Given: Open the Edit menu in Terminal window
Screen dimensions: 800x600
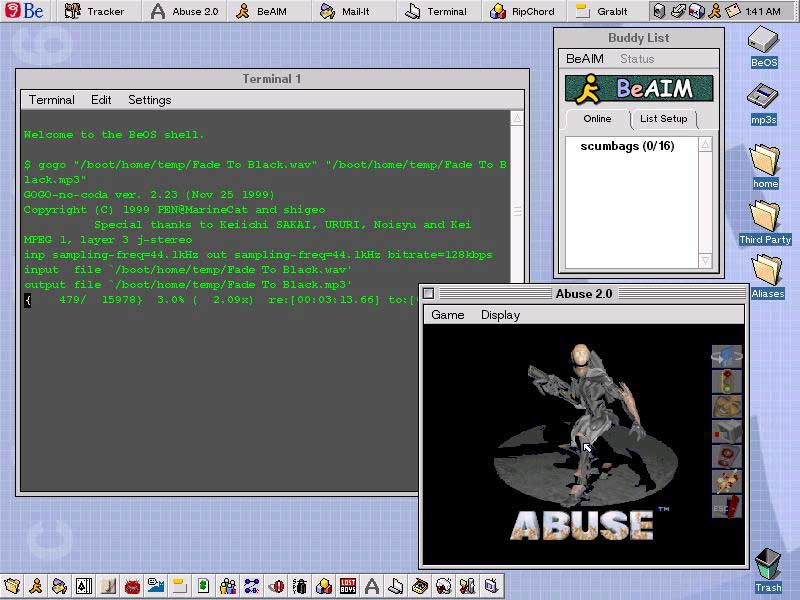Looking at the screenshot, I should (x=101, y=100).
